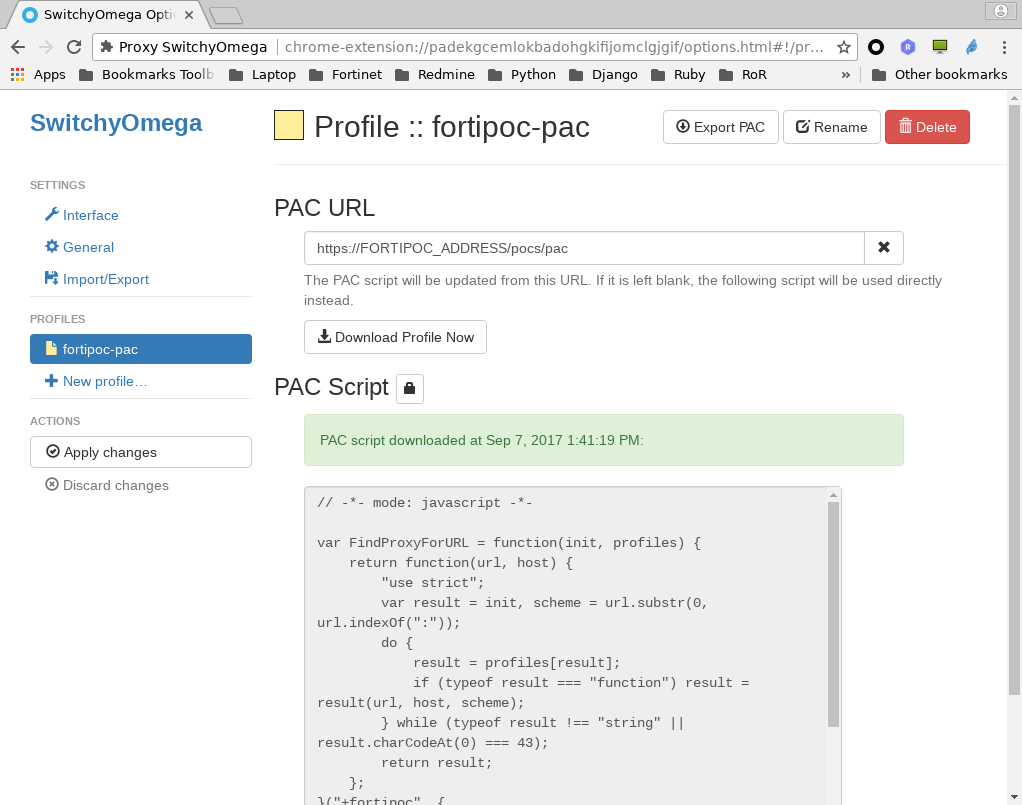This screenshot has width=1022, height=805.
Task: Reload the current page
Action: (x=74, y=47)
